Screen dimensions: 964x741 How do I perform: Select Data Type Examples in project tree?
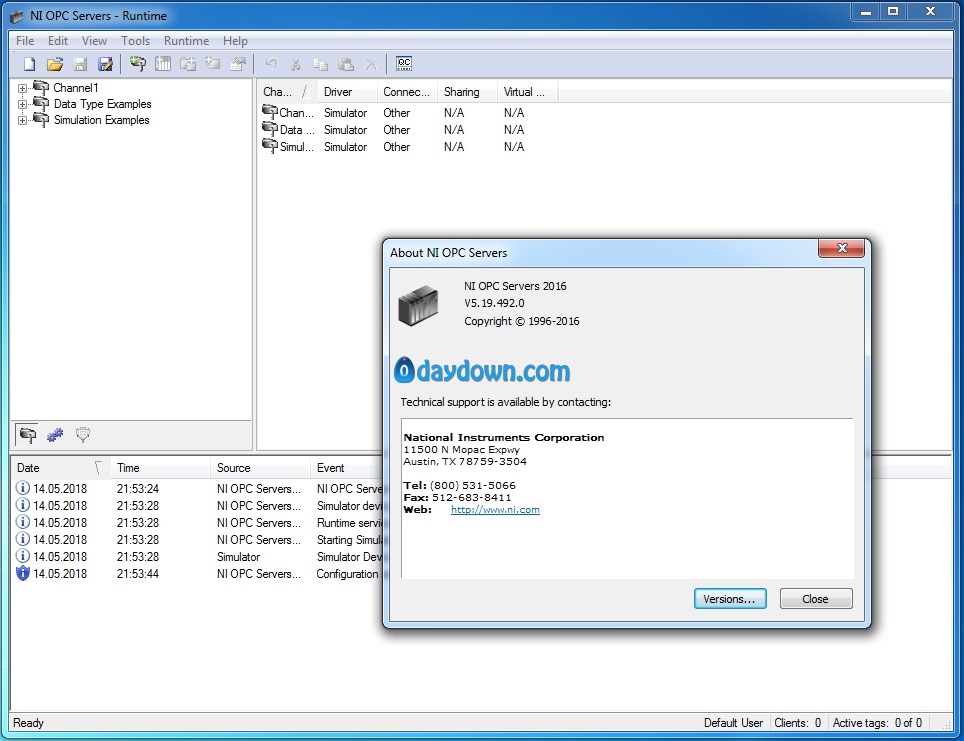(x=102, y=104)
